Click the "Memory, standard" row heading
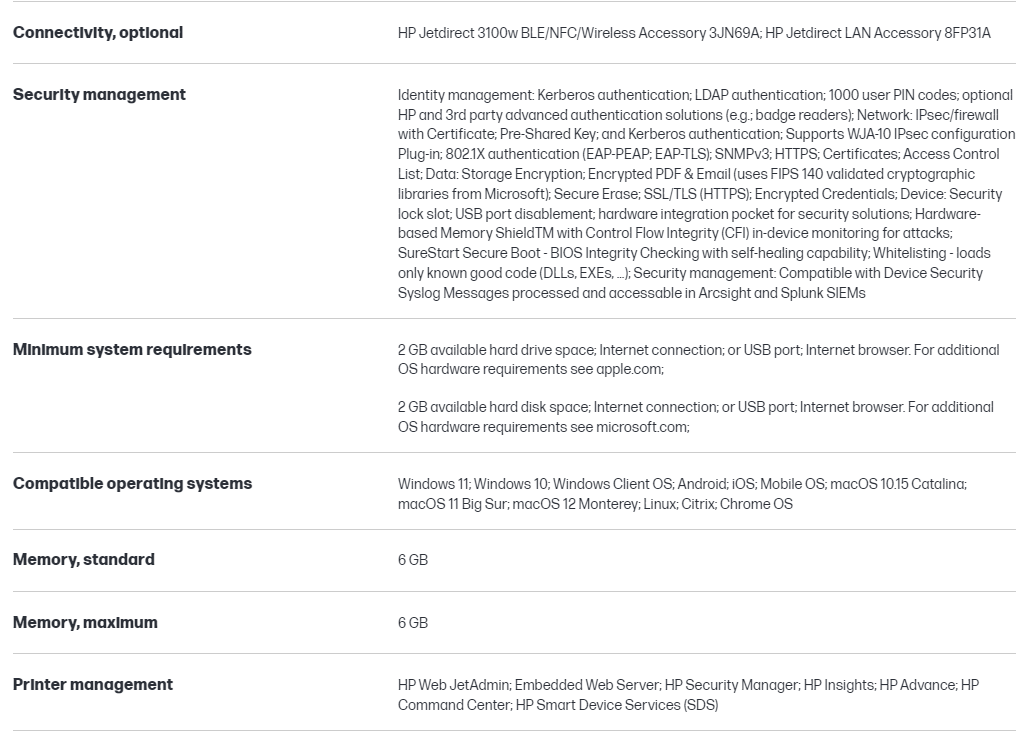 point(84,560)
